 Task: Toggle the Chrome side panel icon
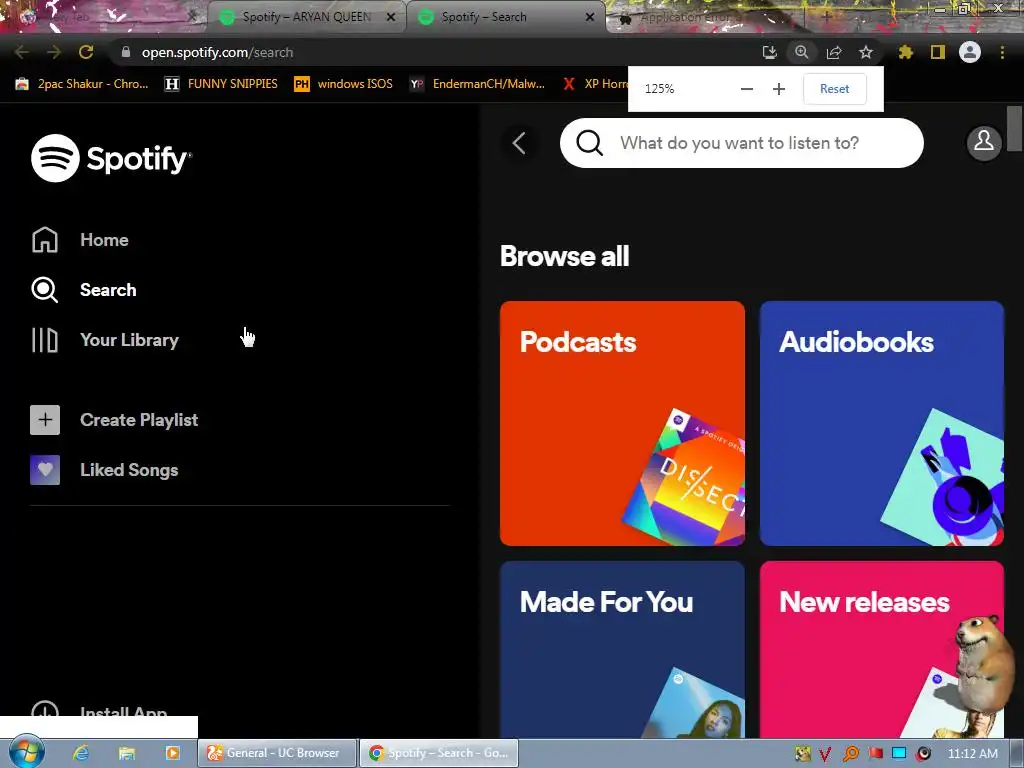(x=938, y=52)
